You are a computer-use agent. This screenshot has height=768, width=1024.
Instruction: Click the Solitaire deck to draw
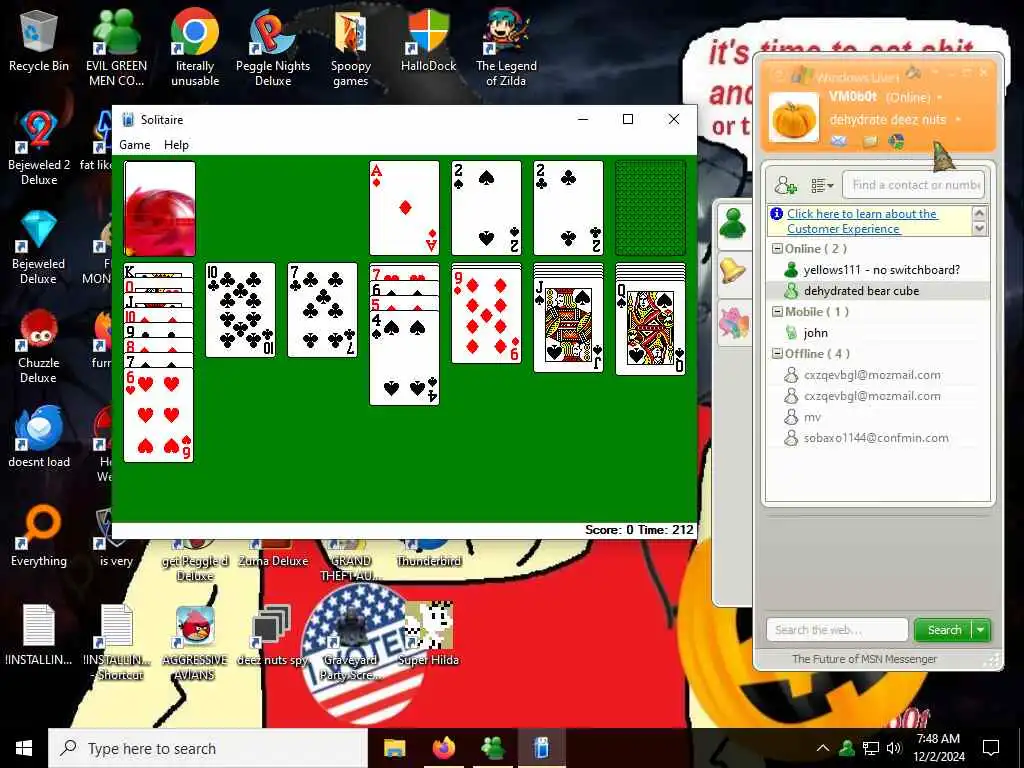pyautogui.click(x=159, y=208)
